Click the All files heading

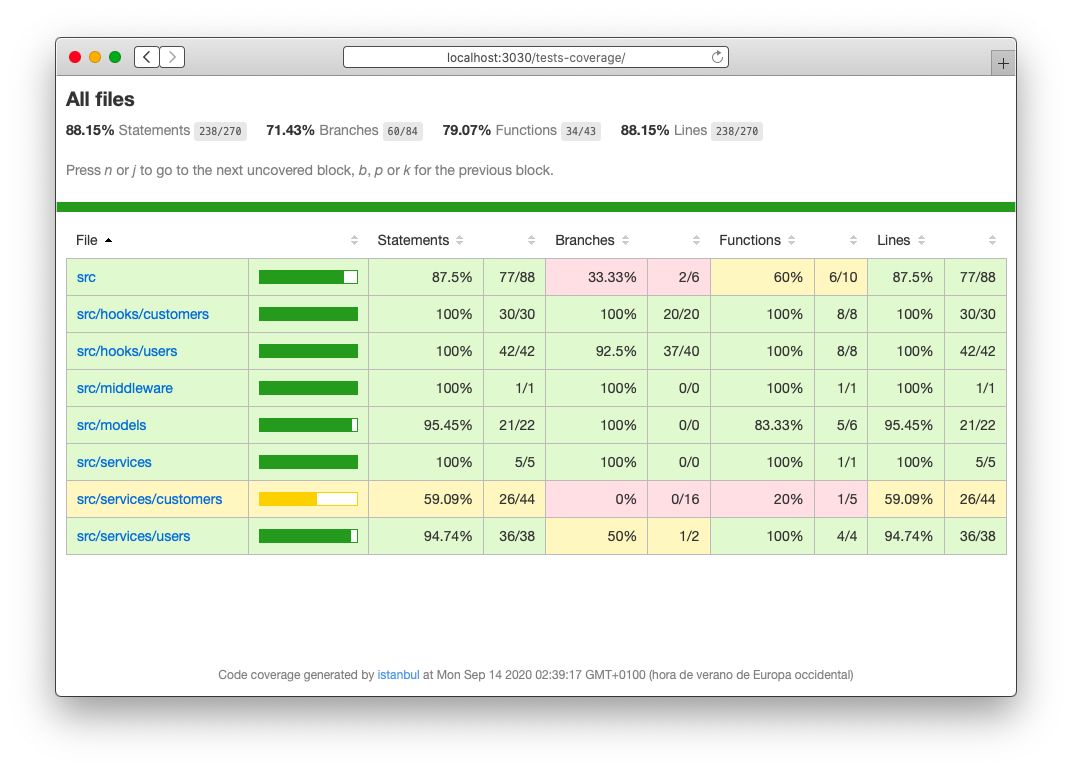pyautogui.click(x=100, y=99)
